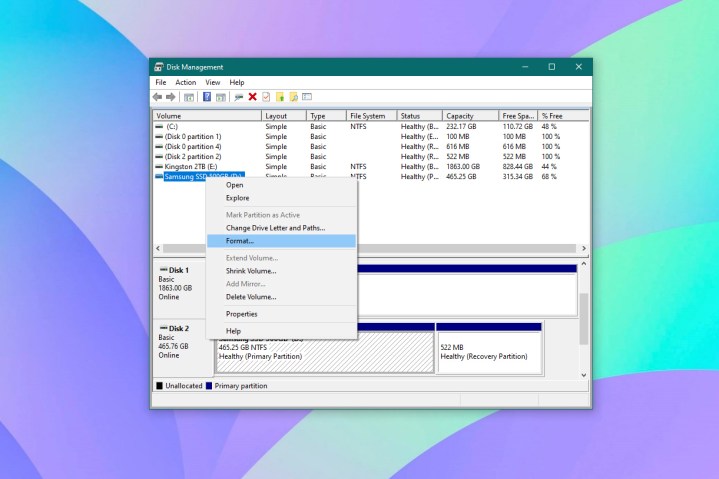Click the Forward arrow toolbar icon

coord(171,97)
